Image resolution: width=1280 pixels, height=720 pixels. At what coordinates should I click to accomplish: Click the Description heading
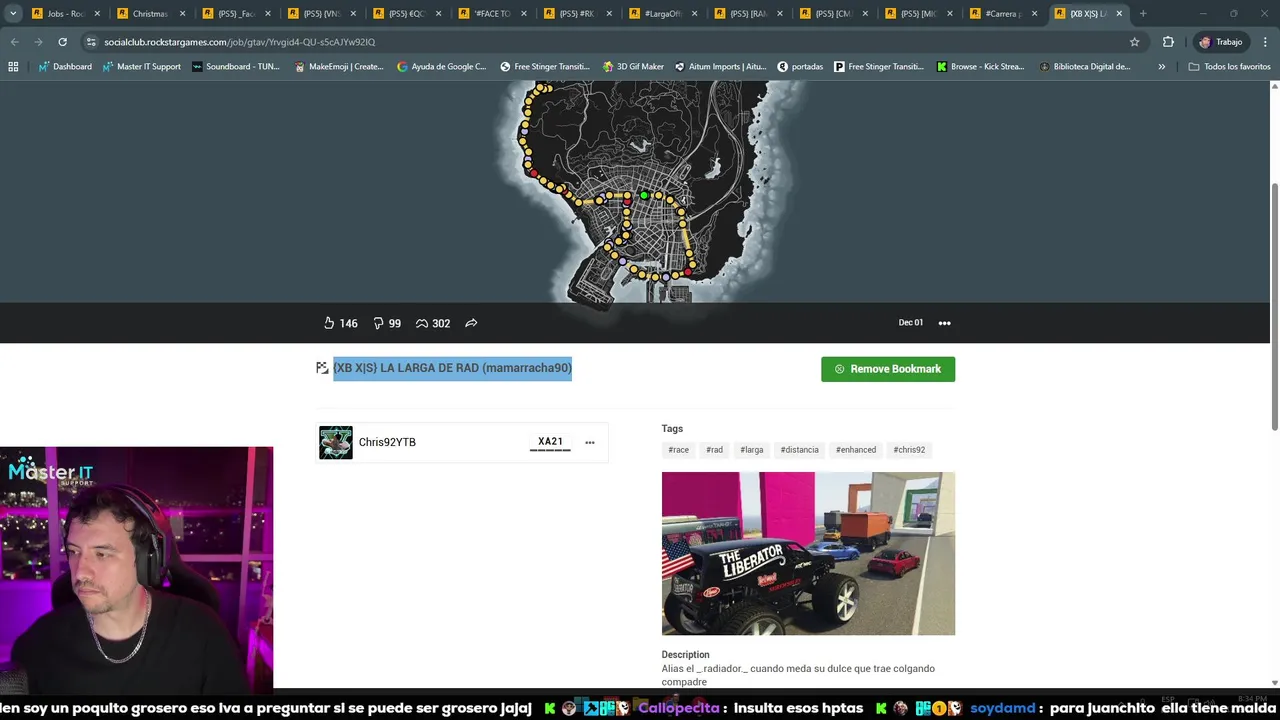[x=685, y=655]
